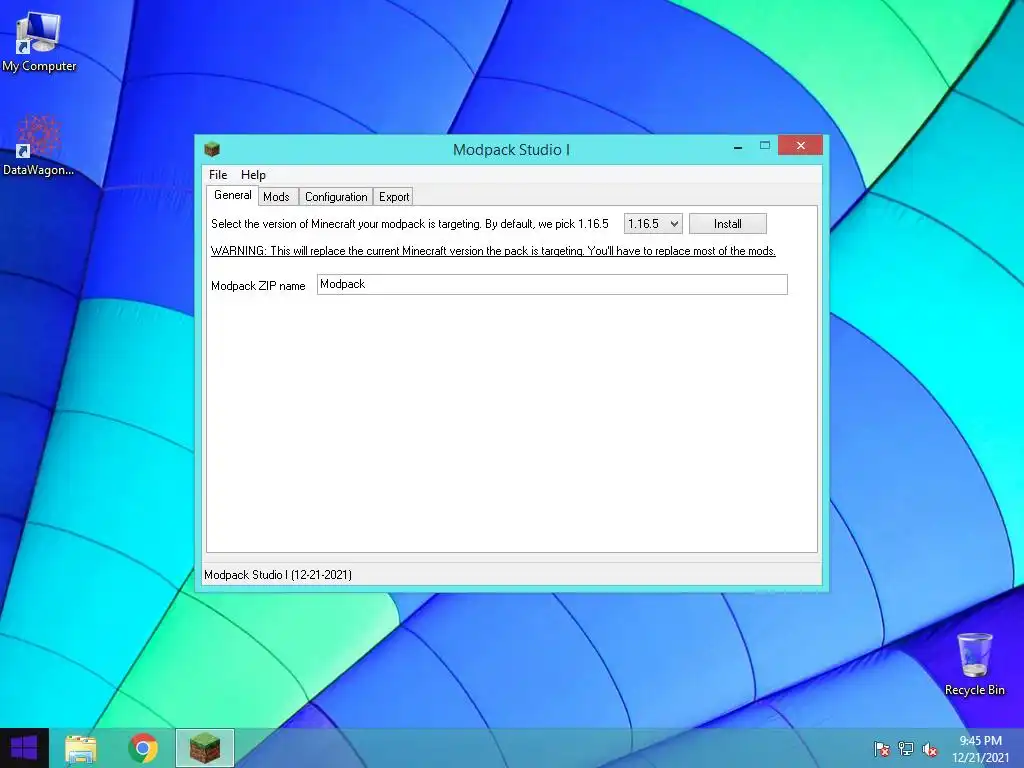
Task: Open the clock showing 9:45 PM
Action: (980, 749)
